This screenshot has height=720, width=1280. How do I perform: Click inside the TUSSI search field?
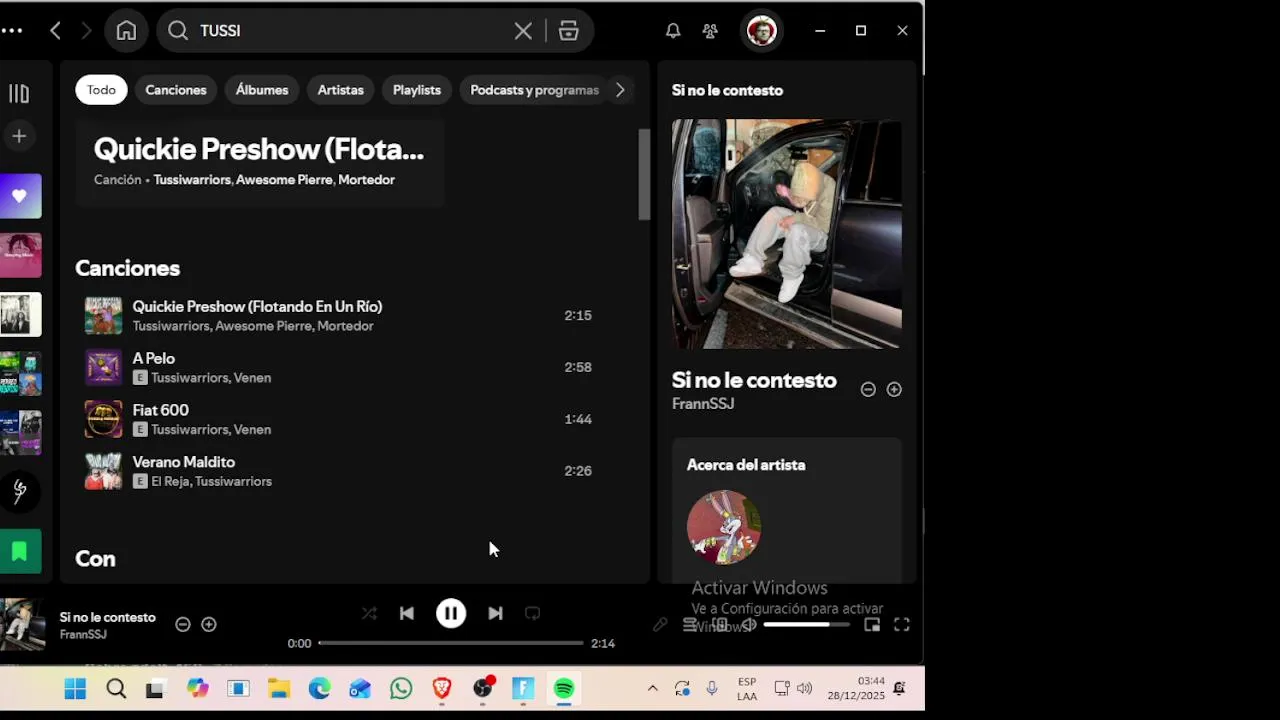(350, 31)
